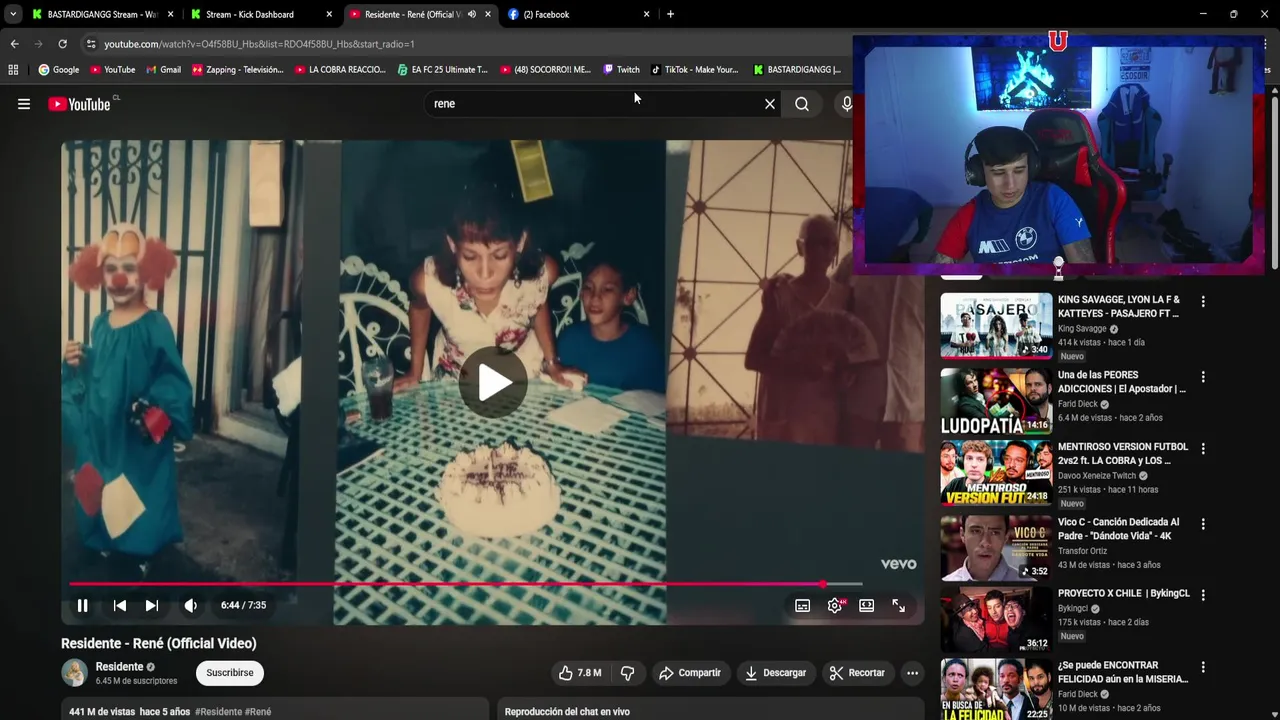Open the player settings gear
Viewport: 1280px width, 720px height.
(835, 605)
